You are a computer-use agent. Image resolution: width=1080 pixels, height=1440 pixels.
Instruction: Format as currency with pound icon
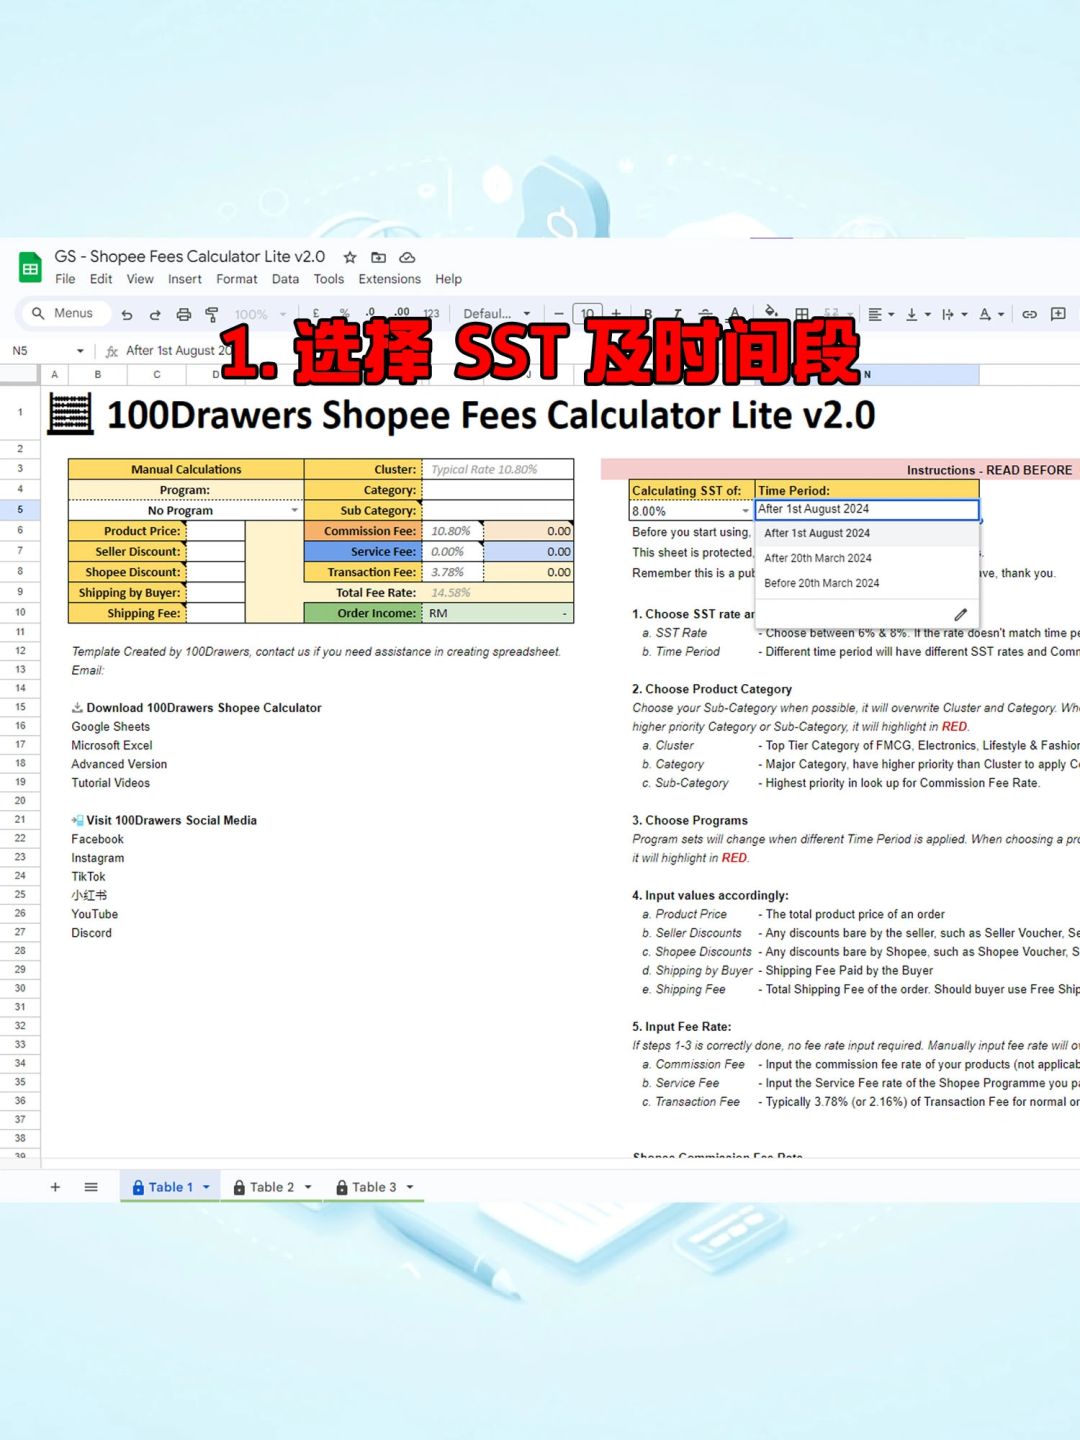[x=316, y=314]
